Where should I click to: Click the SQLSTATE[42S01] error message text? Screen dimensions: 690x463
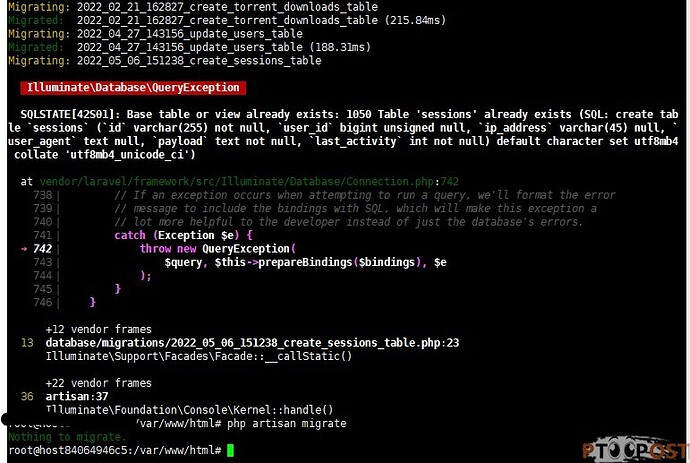pos(343,134)
